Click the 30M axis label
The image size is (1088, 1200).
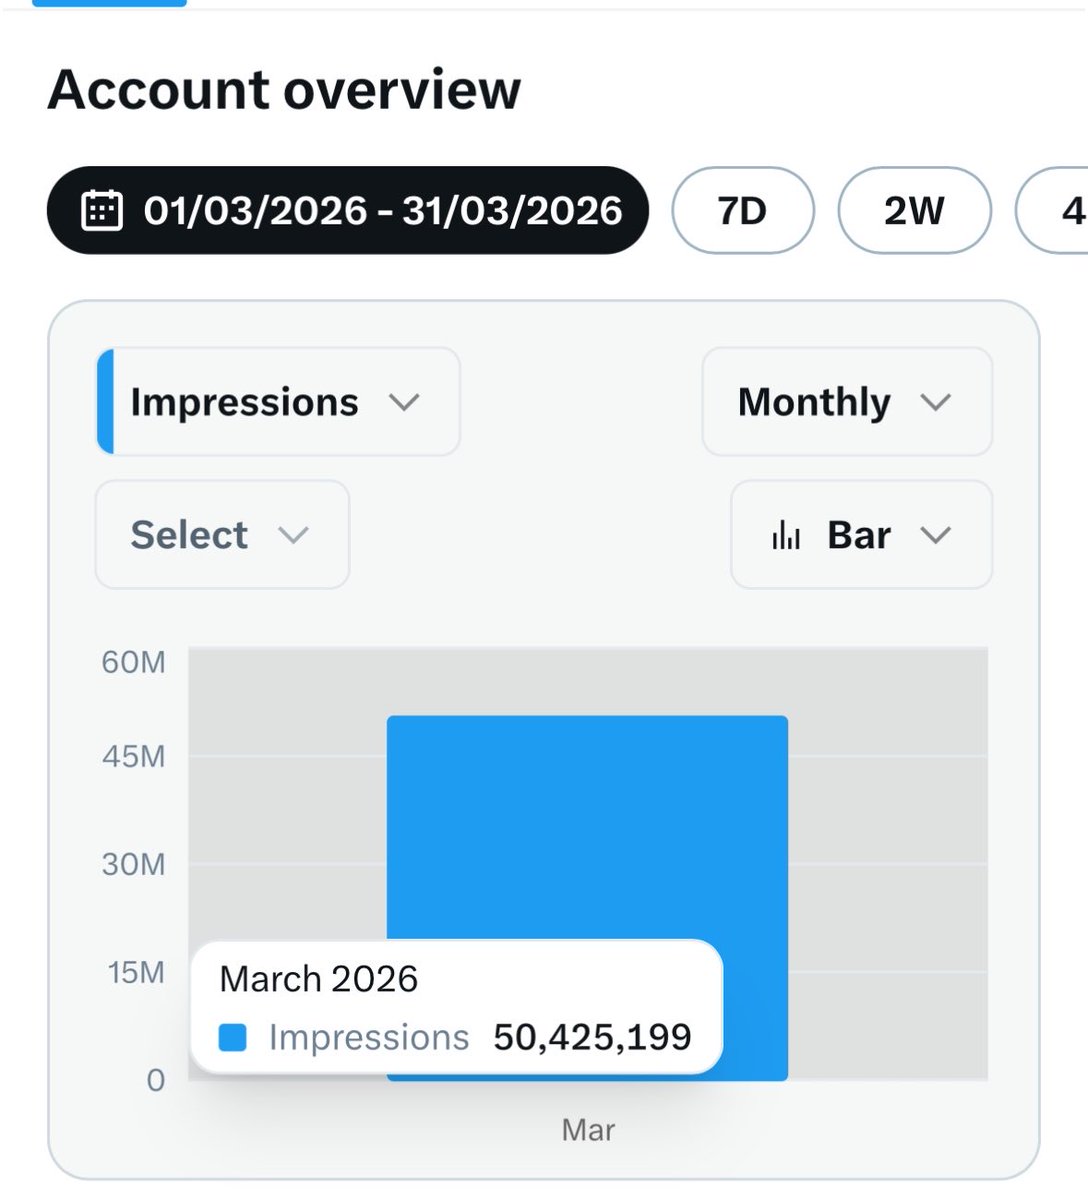(x=133, y=864)
